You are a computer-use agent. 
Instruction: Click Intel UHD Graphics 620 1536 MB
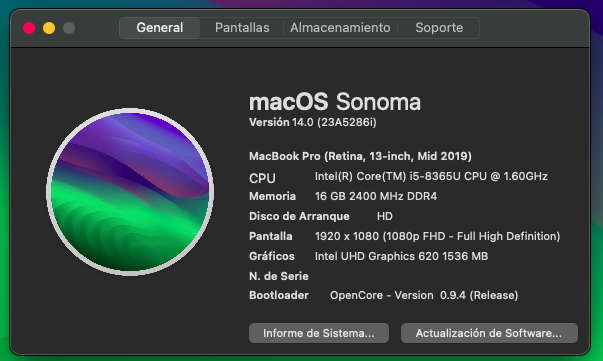click(x=401, y=256)
